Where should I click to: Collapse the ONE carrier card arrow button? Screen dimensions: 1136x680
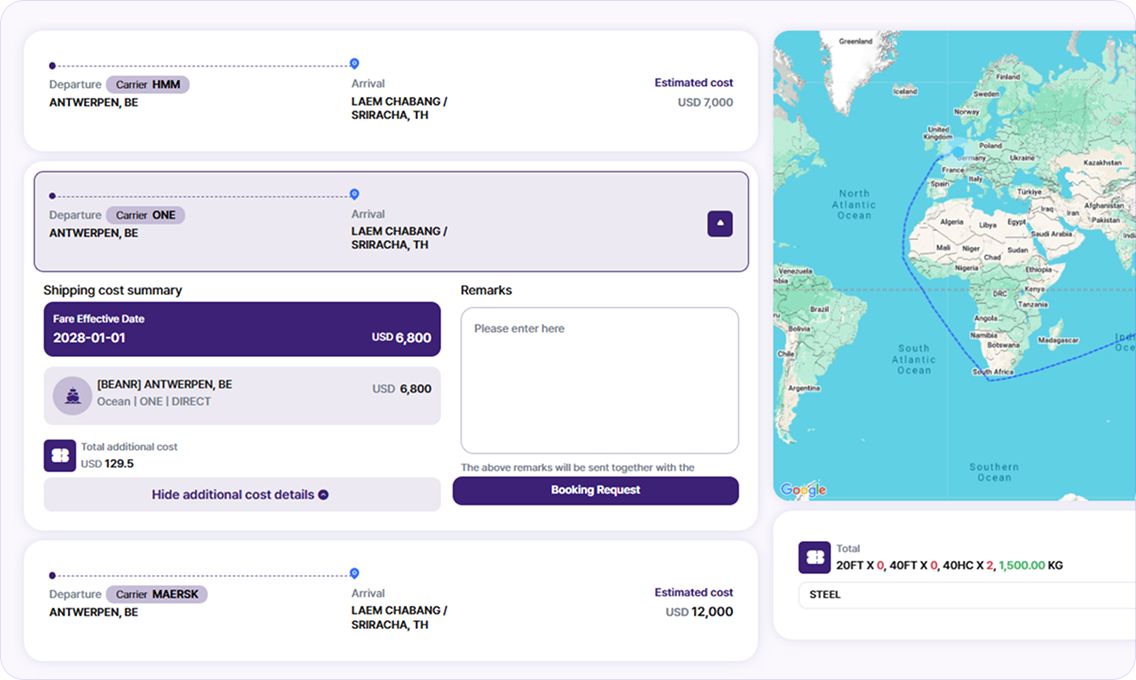719,224
